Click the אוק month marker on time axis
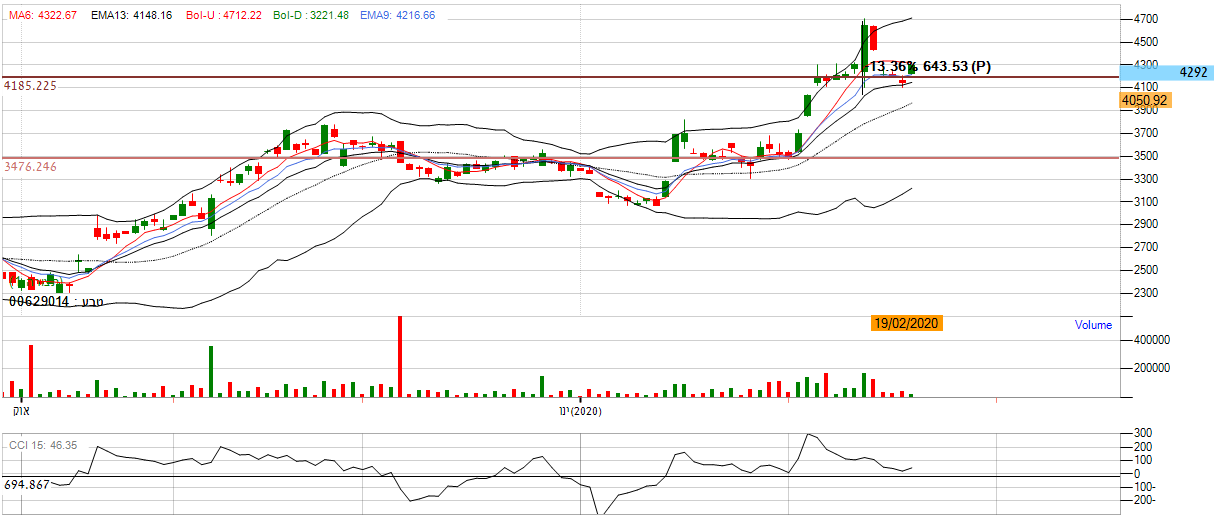The image size is (1214, 526). pyautogui.click(x=21, y=410)
